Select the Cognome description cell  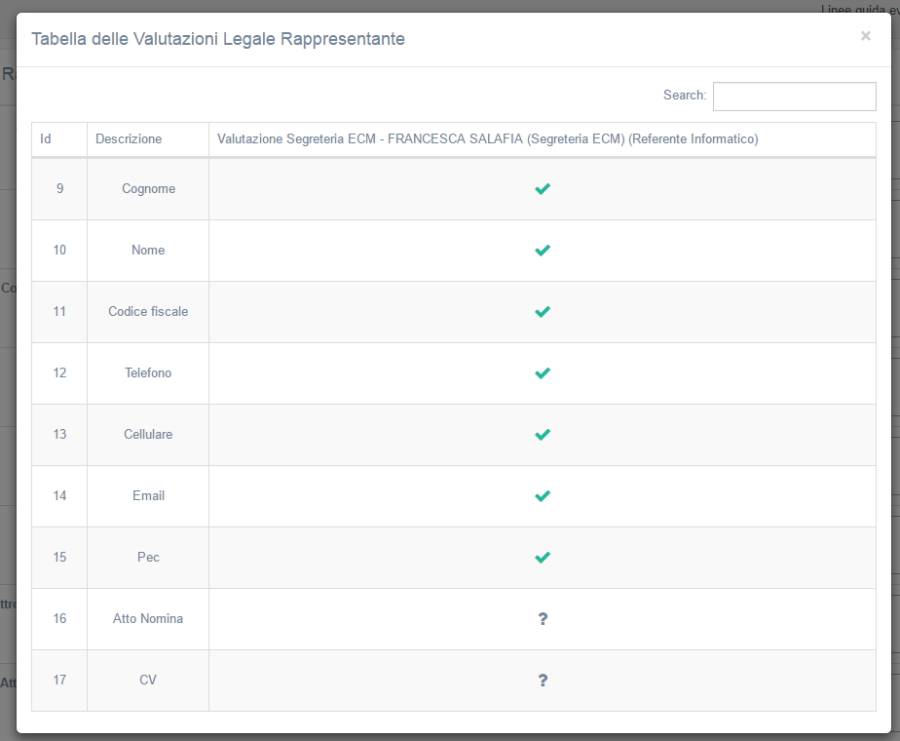(148, 189)
